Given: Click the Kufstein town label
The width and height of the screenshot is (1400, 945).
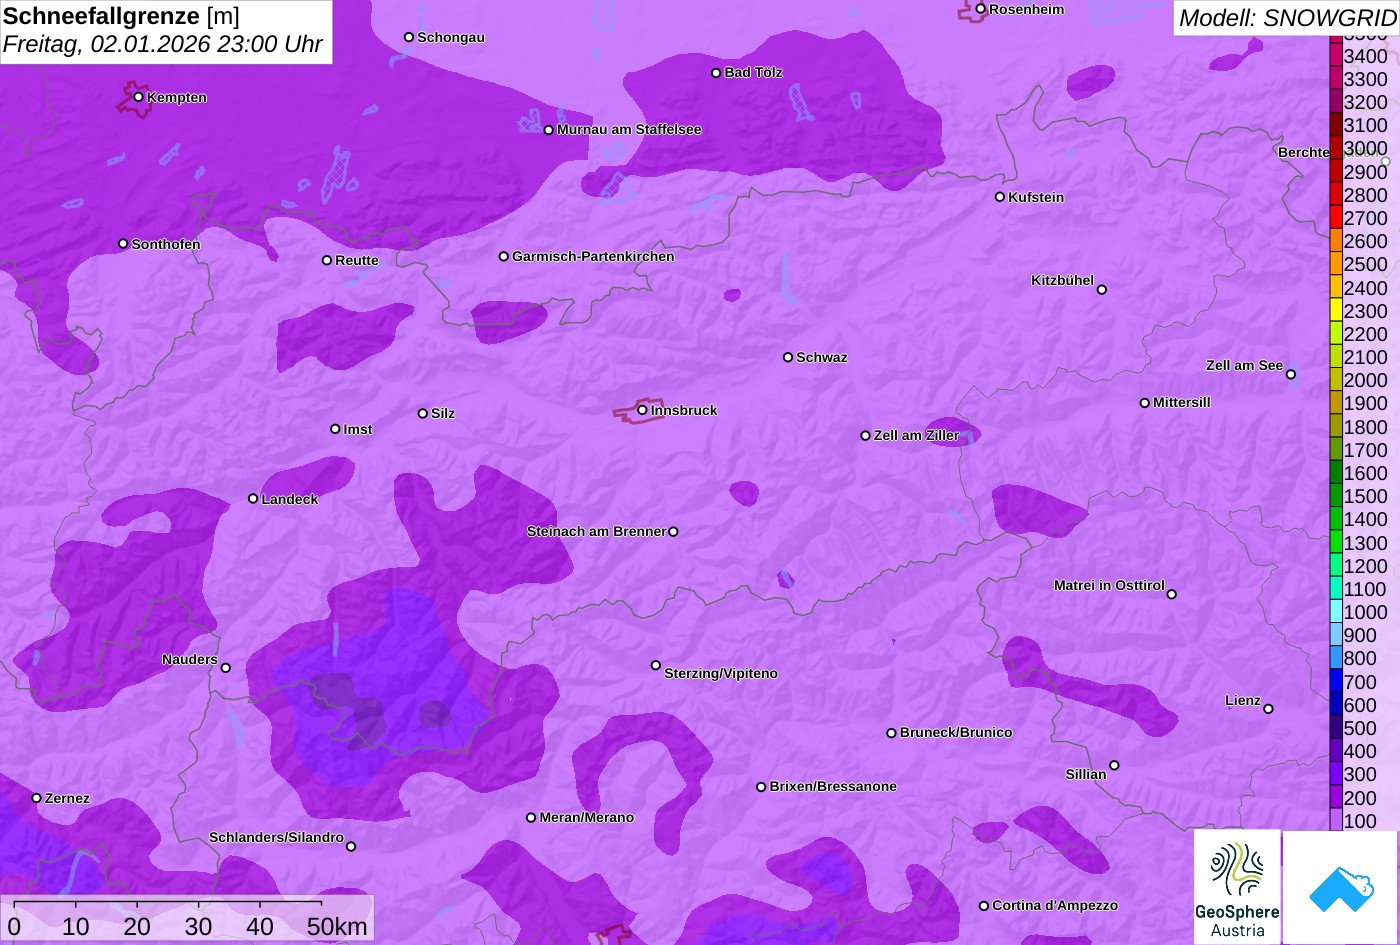Looking at the screenshot, I should coord(1036,197).
